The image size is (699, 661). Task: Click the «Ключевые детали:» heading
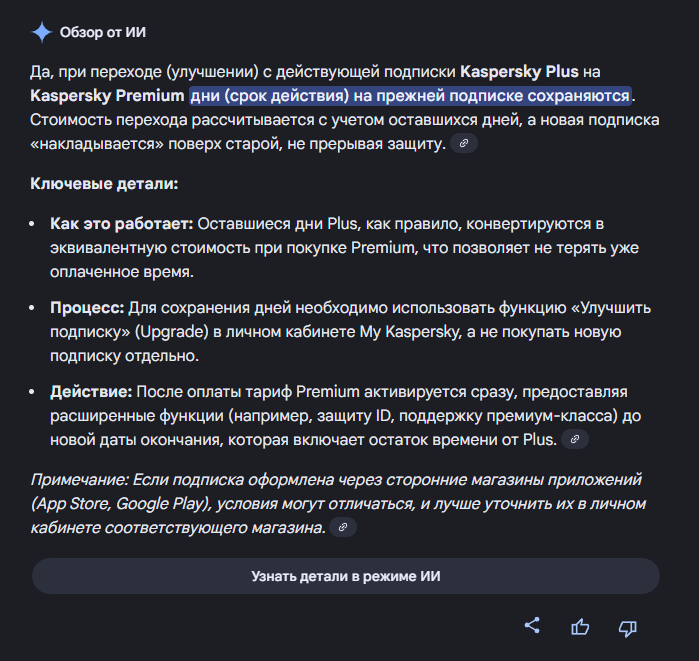(x=104, y=185)
